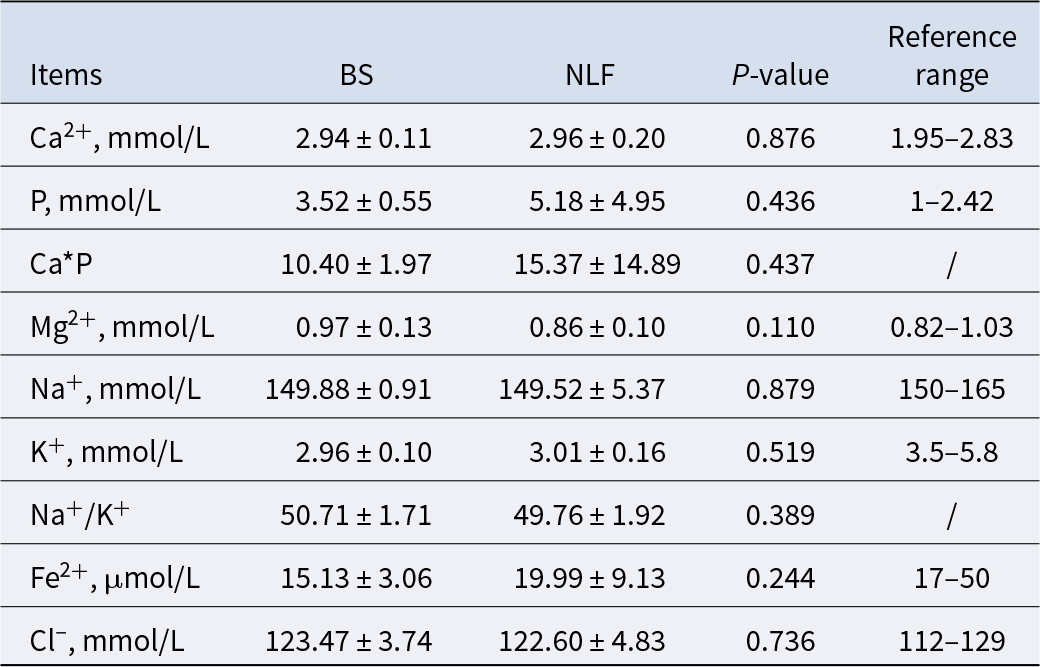Select the Na+, mmol/L row label

tap(116, 388)
